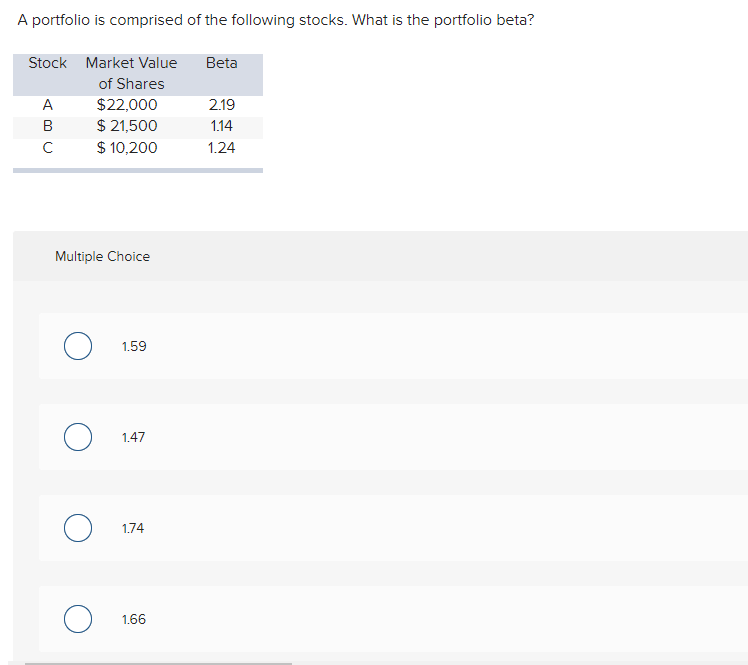748x665 pixels.
Task: Pick the radio circle beside 1.66
Action: click(78, 619)
